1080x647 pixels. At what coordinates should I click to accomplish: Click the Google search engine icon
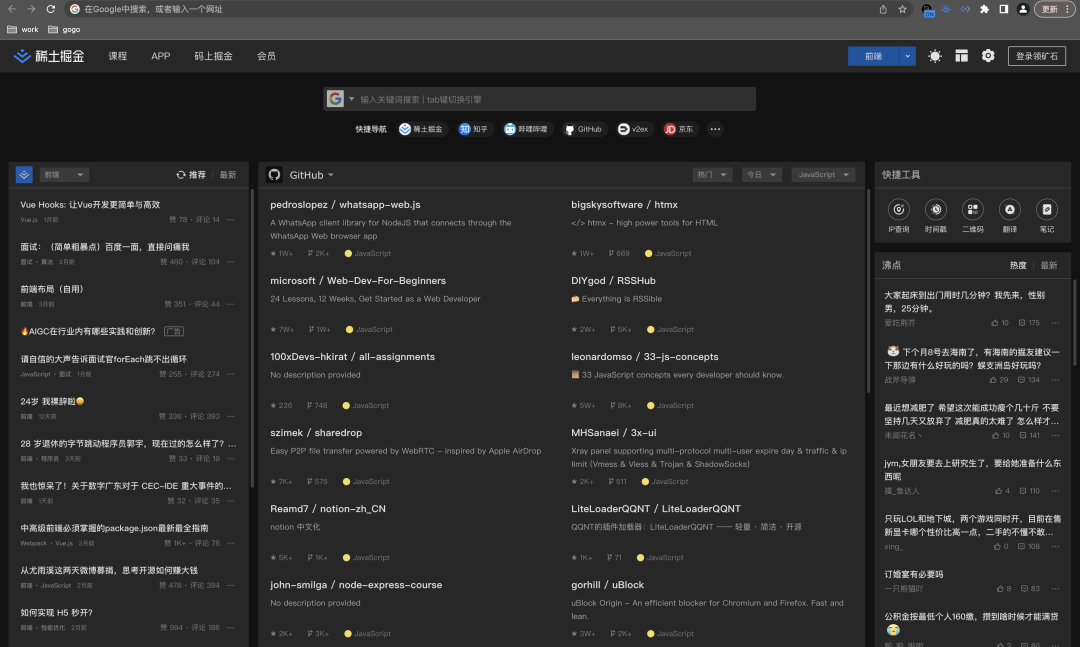(x=335, y=99)
